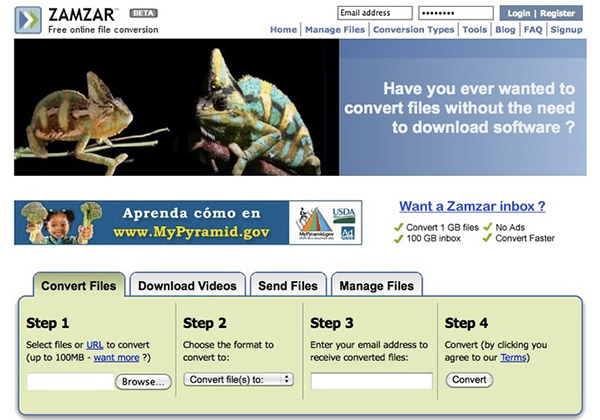
Task: Click the file path field in Step 1
Action: (x=70, y=382)
